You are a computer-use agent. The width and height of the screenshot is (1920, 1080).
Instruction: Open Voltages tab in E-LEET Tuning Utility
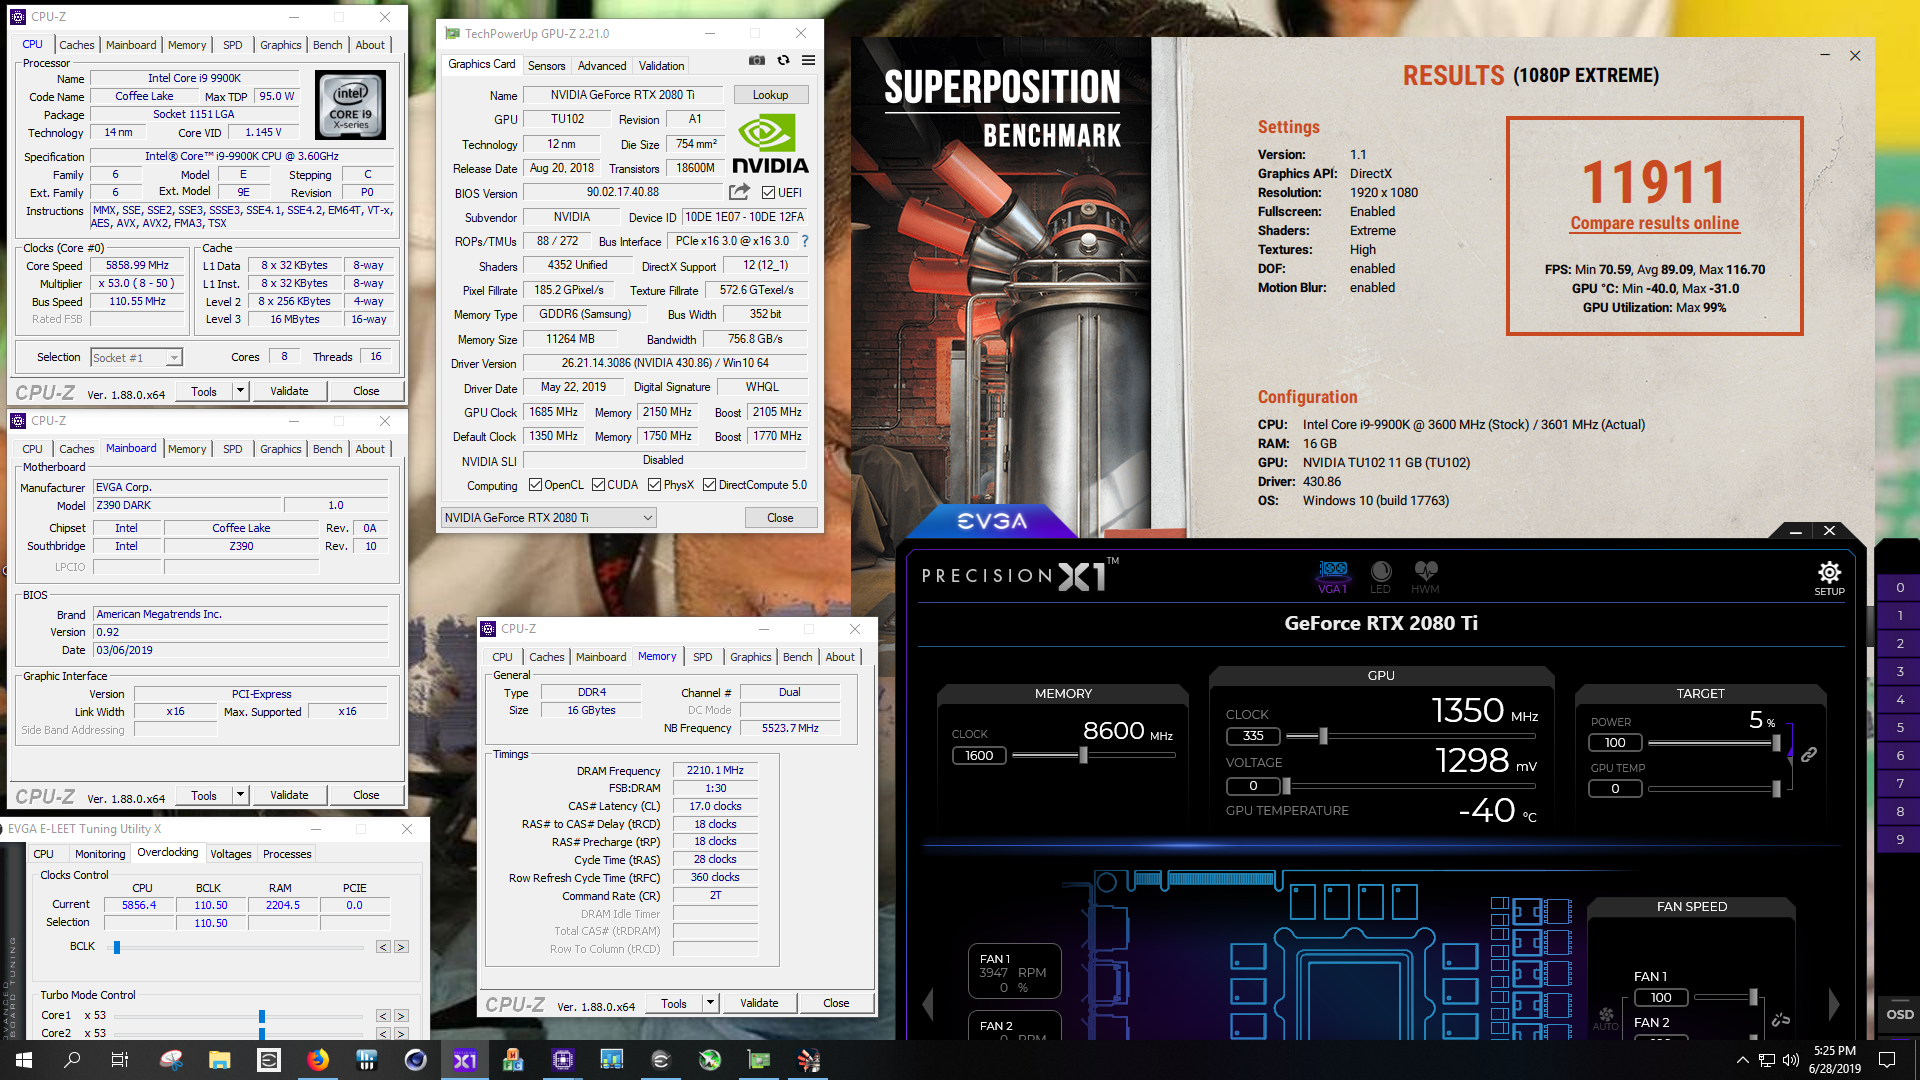pyautogui.click(x=231, y=854)
